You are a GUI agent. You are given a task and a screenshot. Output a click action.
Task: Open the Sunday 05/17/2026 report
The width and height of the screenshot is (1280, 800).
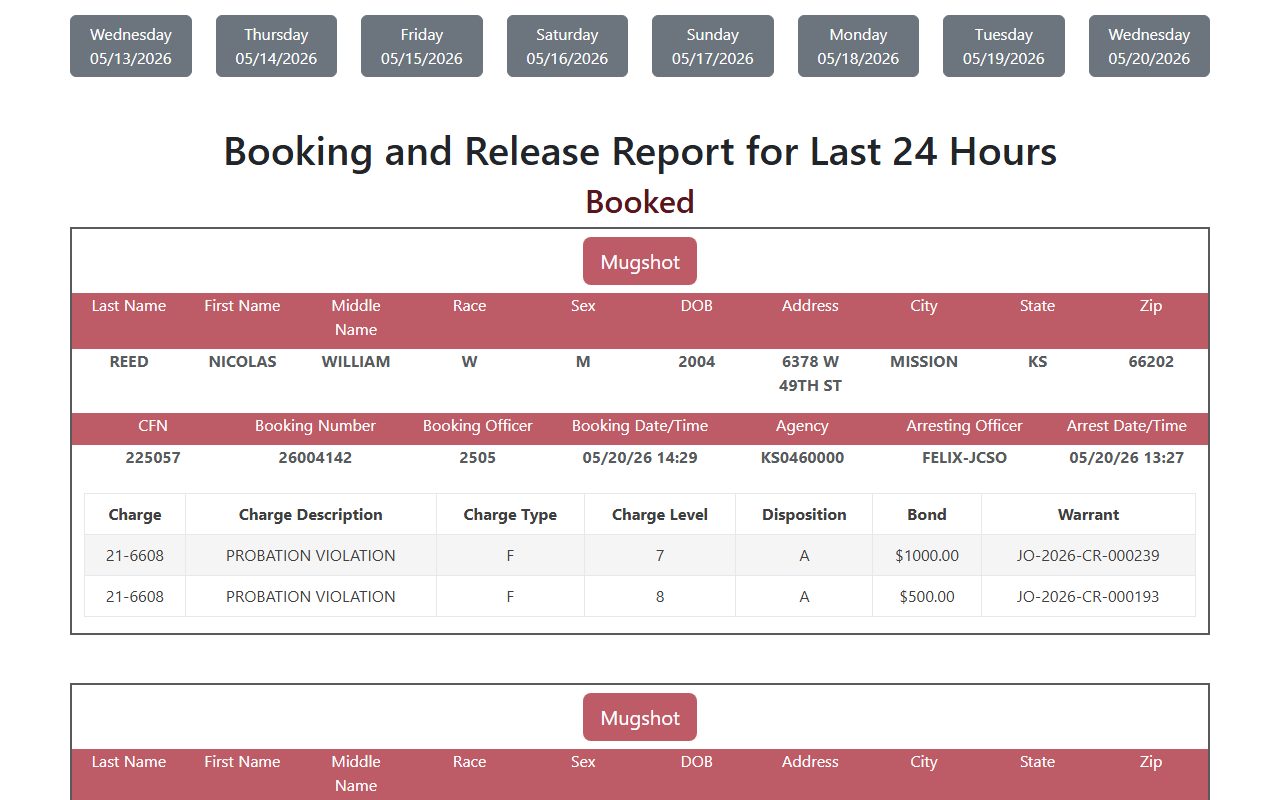pyautogui.click(x=713, y=46)
